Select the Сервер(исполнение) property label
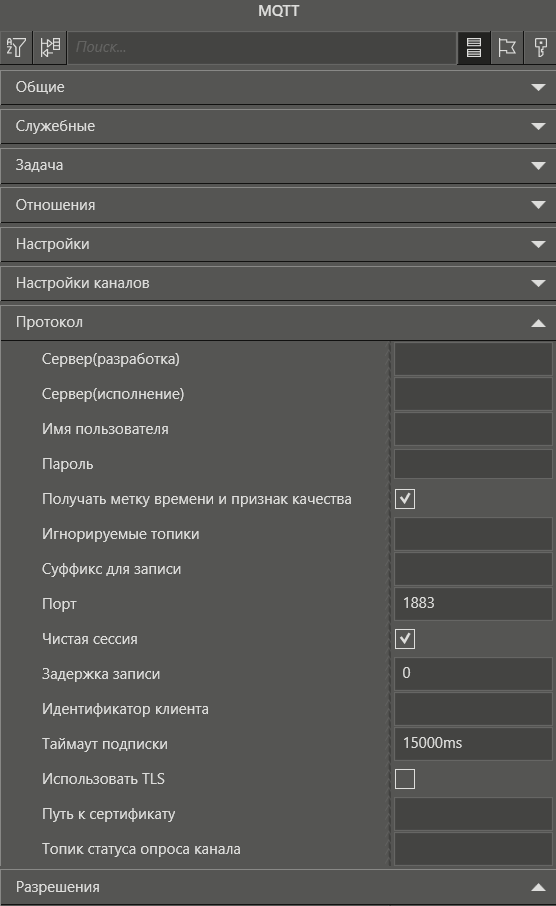This screenshot has width=556, height=906. coord(113,394)
